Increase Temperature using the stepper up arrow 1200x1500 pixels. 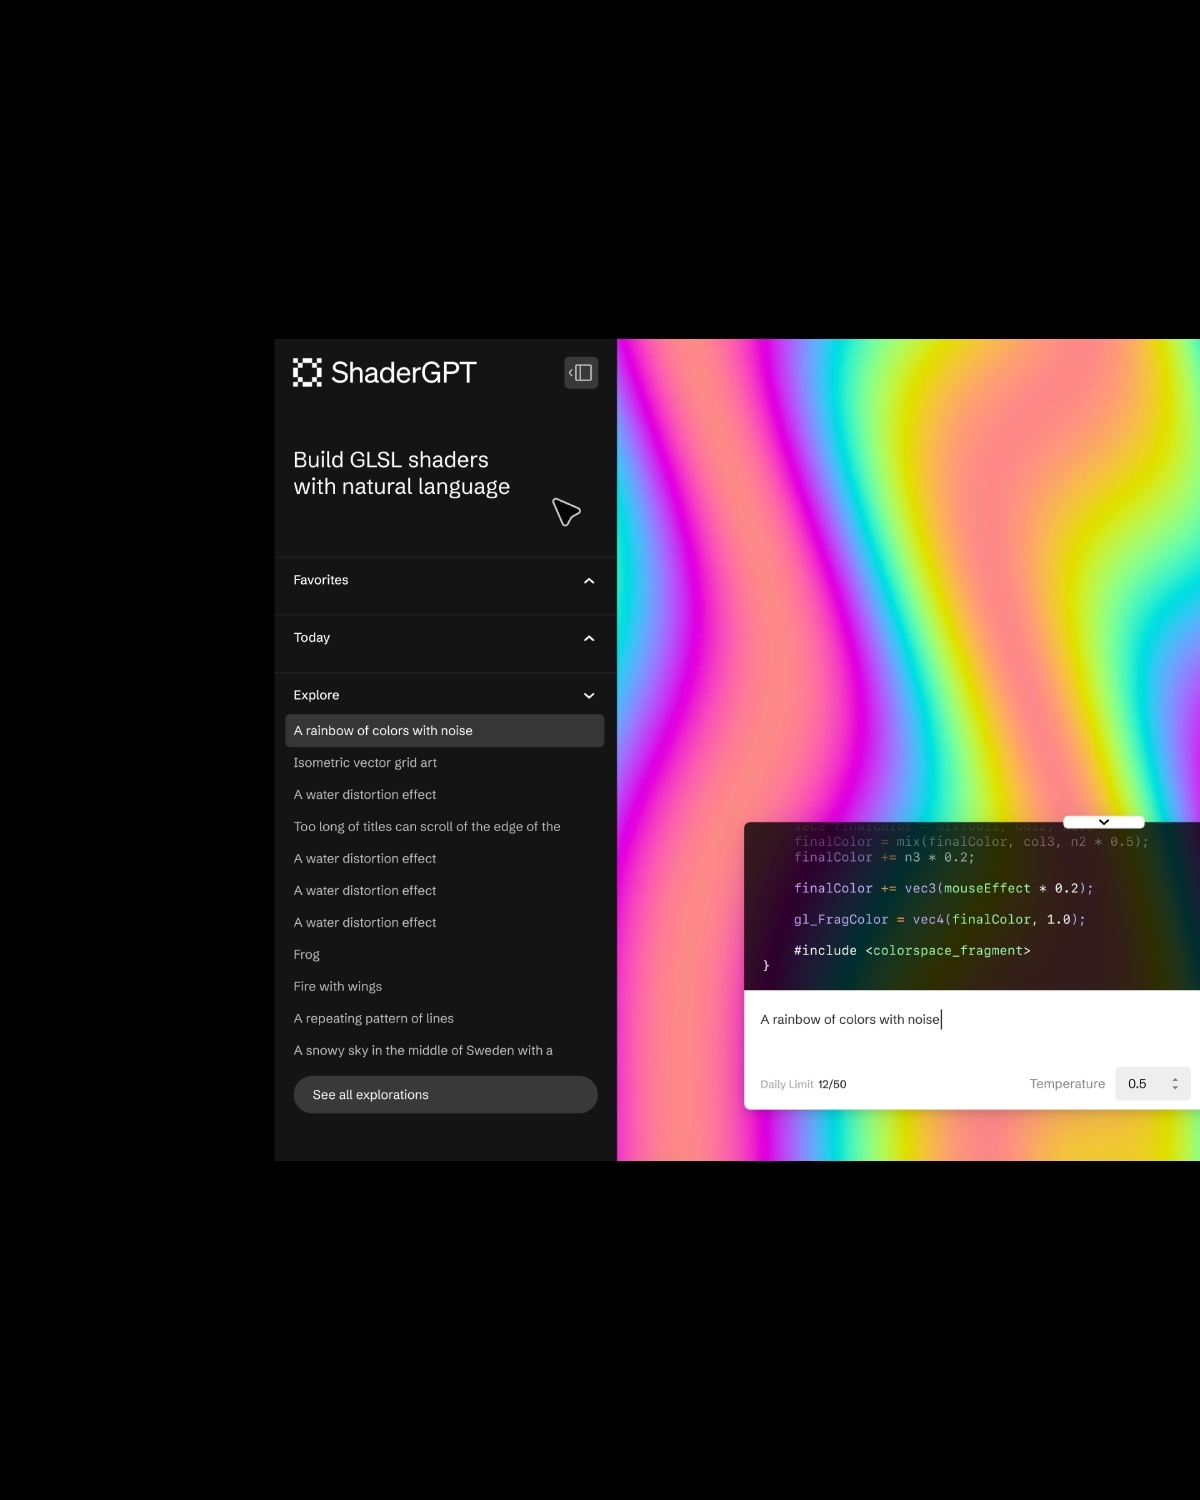(x=1176, y=1078)
